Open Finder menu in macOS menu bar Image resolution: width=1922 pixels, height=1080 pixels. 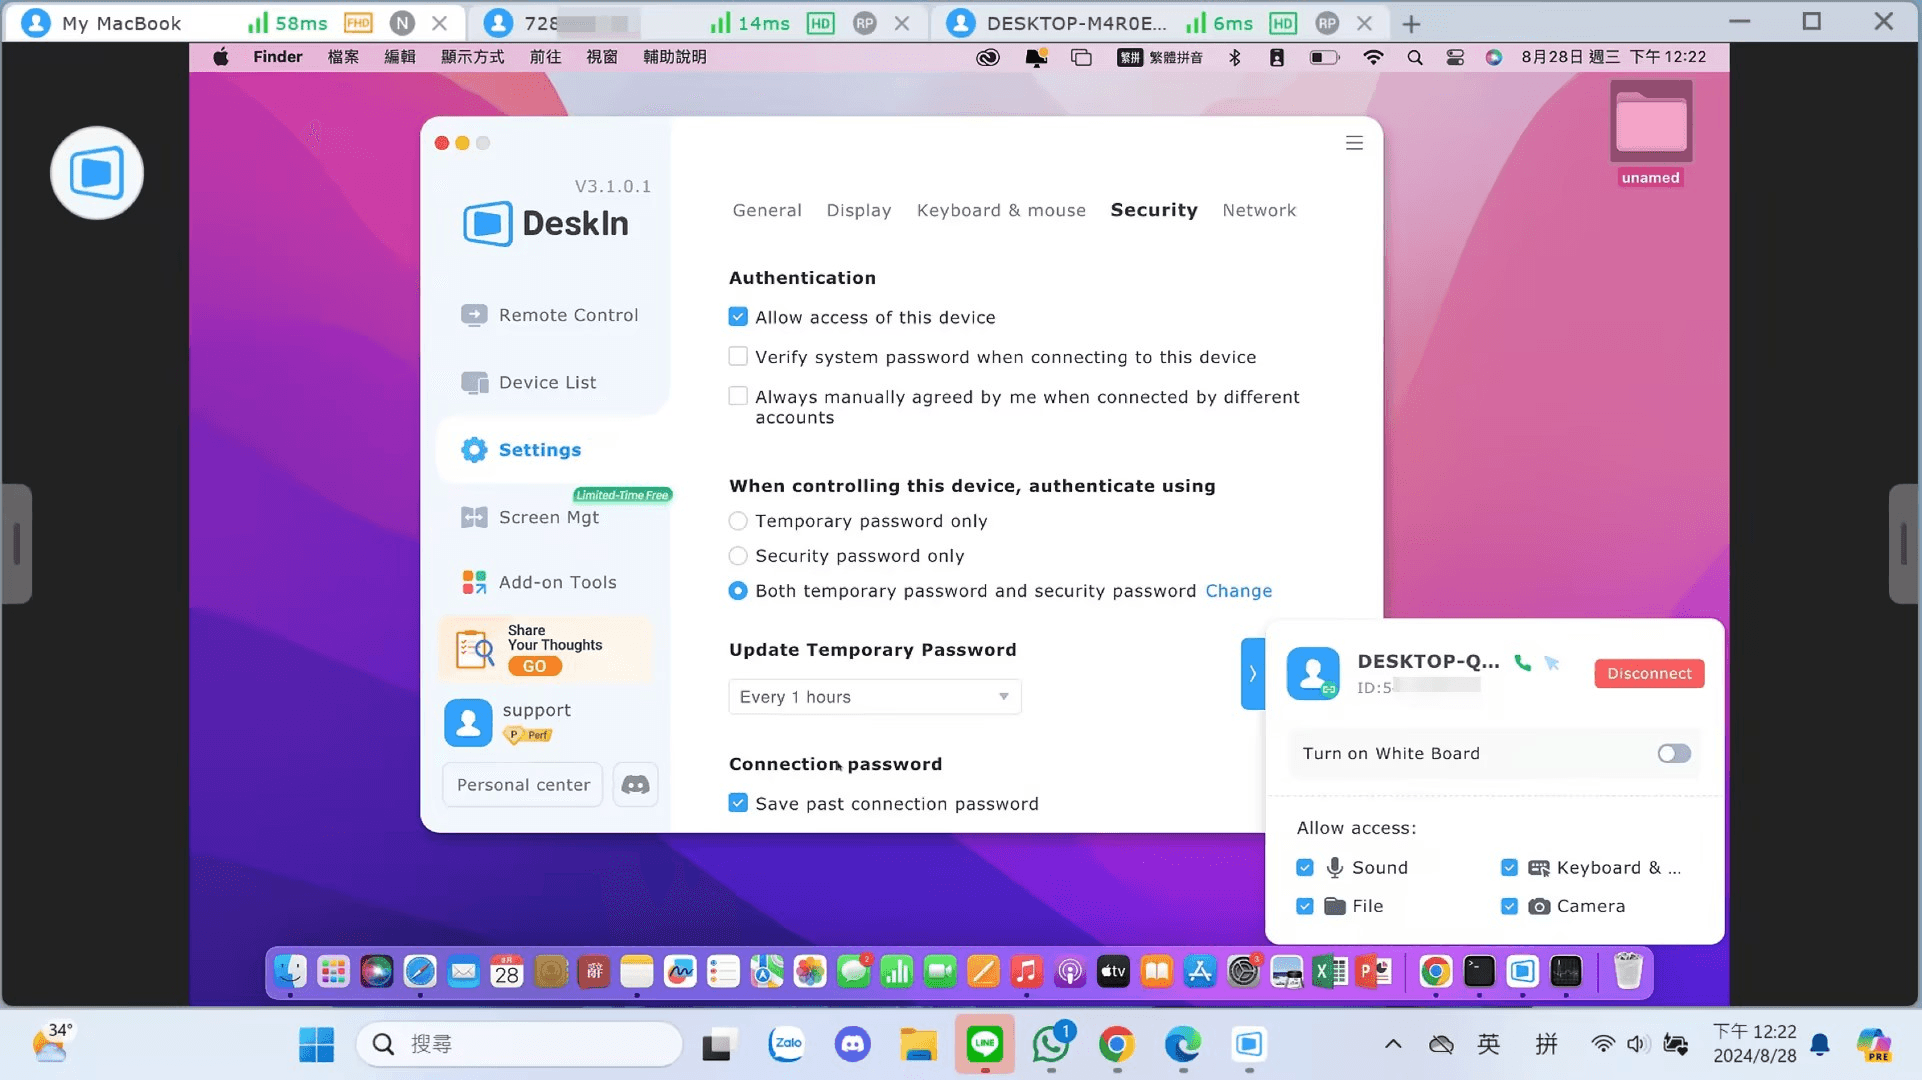[278, 57]
